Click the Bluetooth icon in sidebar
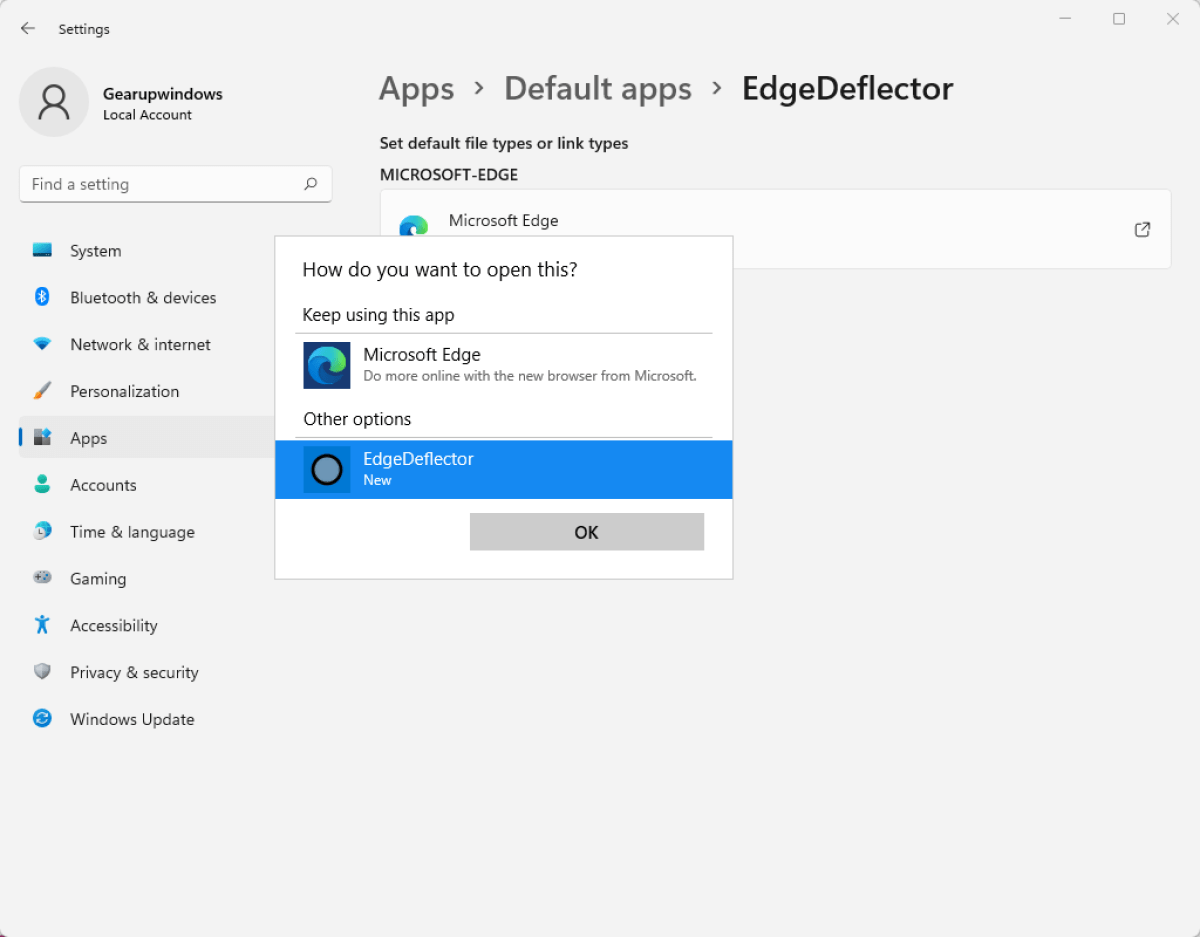This screenshot has height=937, width=1200. click(x=42, y=297)
